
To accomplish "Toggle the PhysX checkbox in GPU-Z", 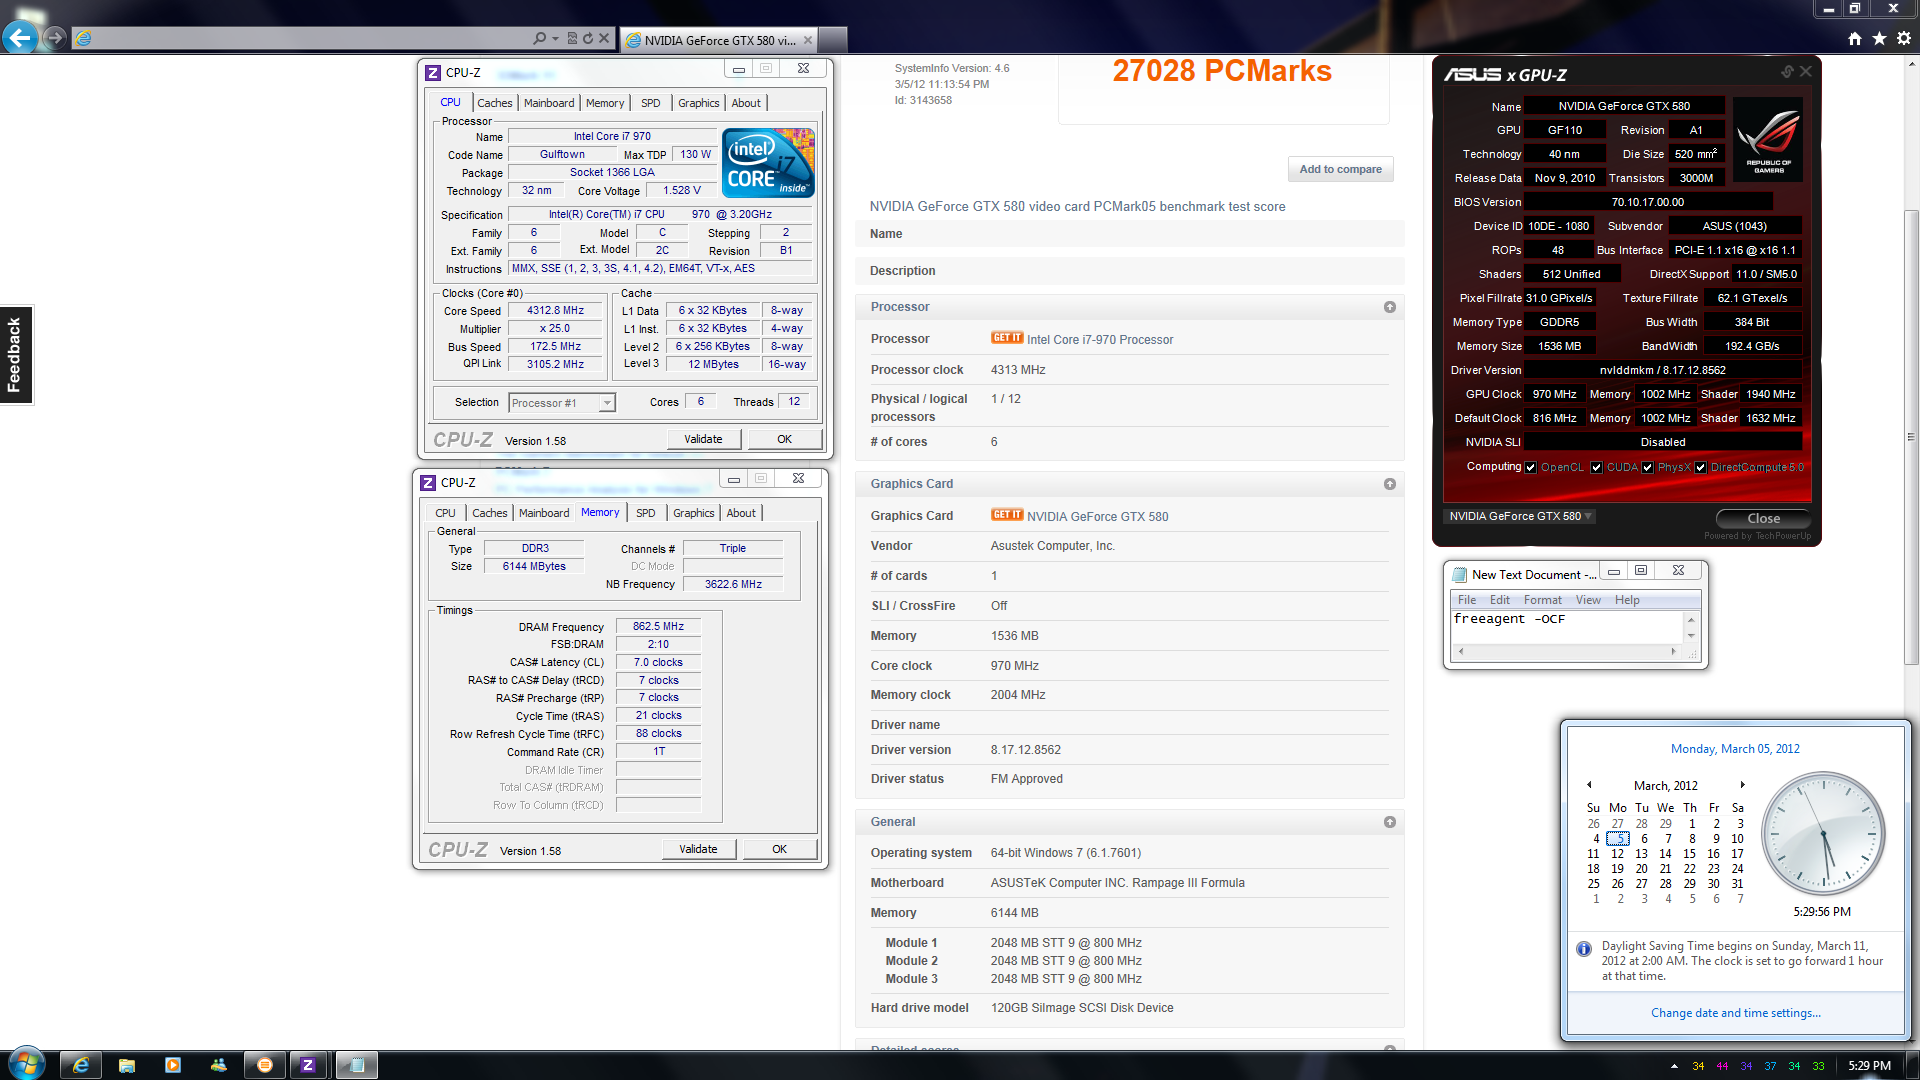I will (1648, 467).
